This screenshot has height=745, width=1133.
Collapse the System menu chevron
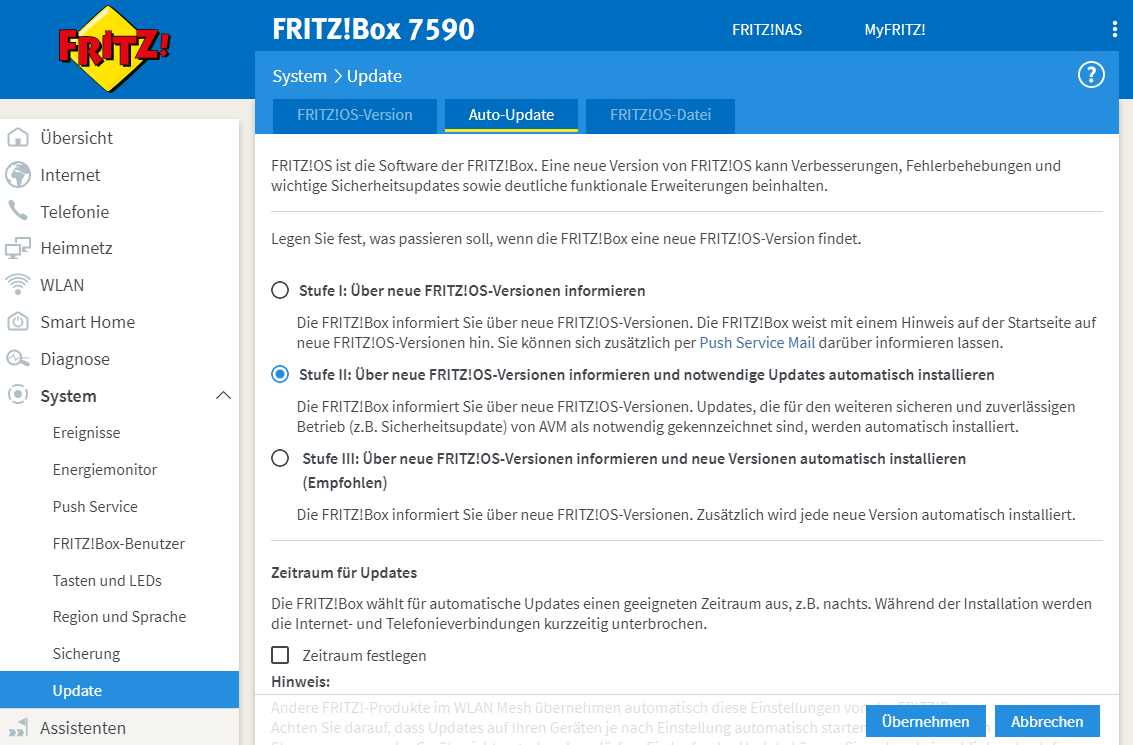coord(223,396)
